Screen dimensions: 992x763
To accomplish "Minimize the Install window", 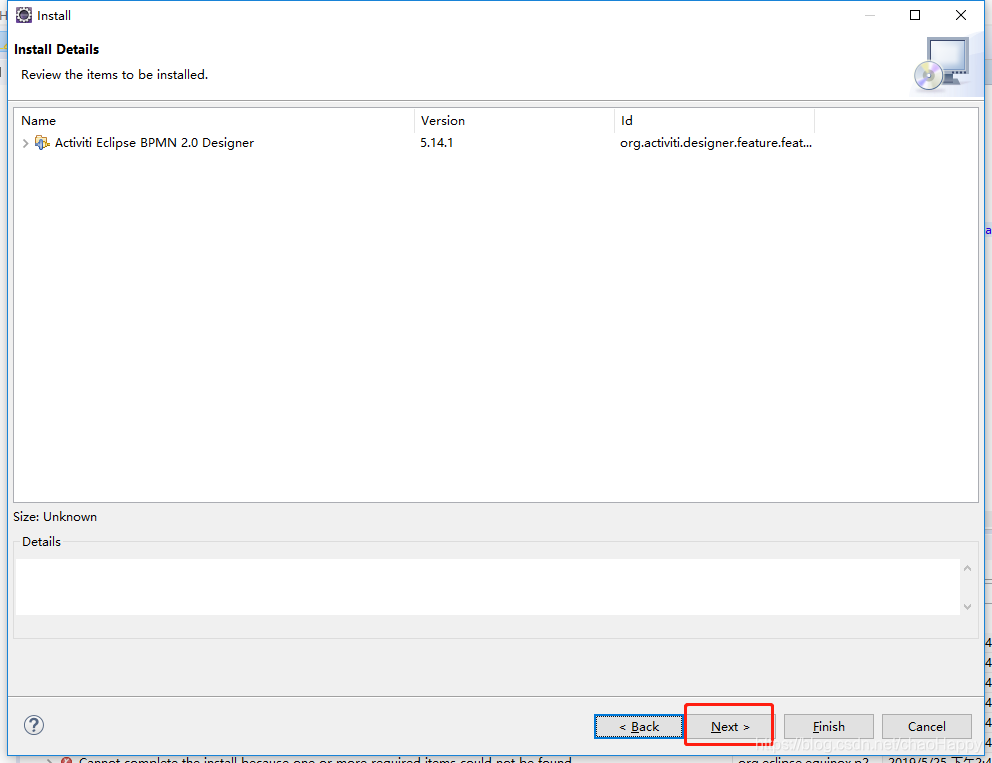I will 870,15.
